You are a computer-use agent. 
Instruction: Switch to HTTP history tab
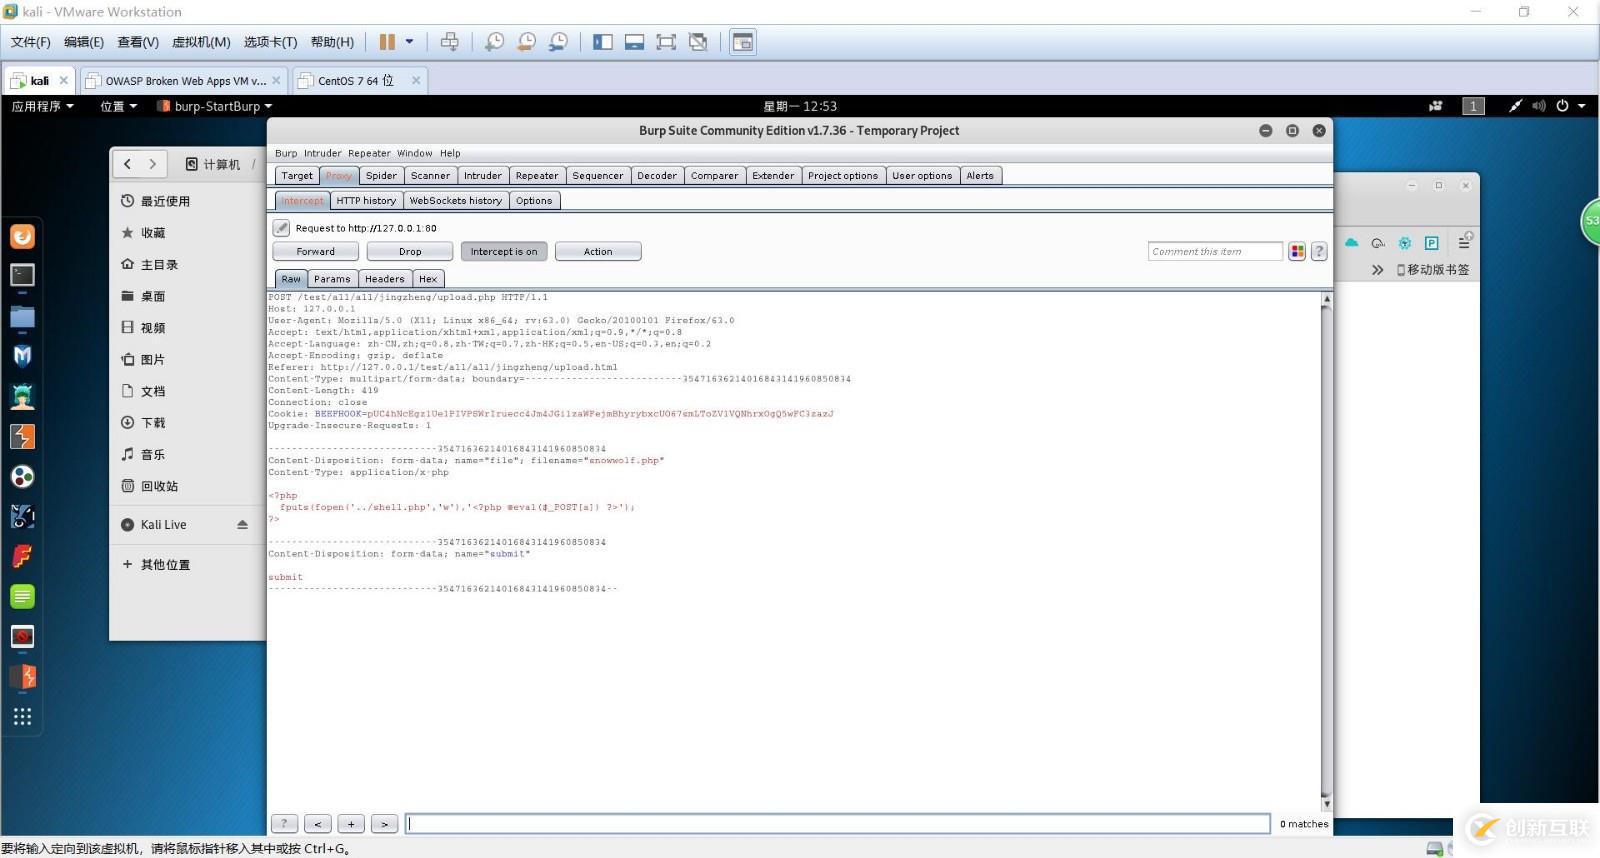366,201
